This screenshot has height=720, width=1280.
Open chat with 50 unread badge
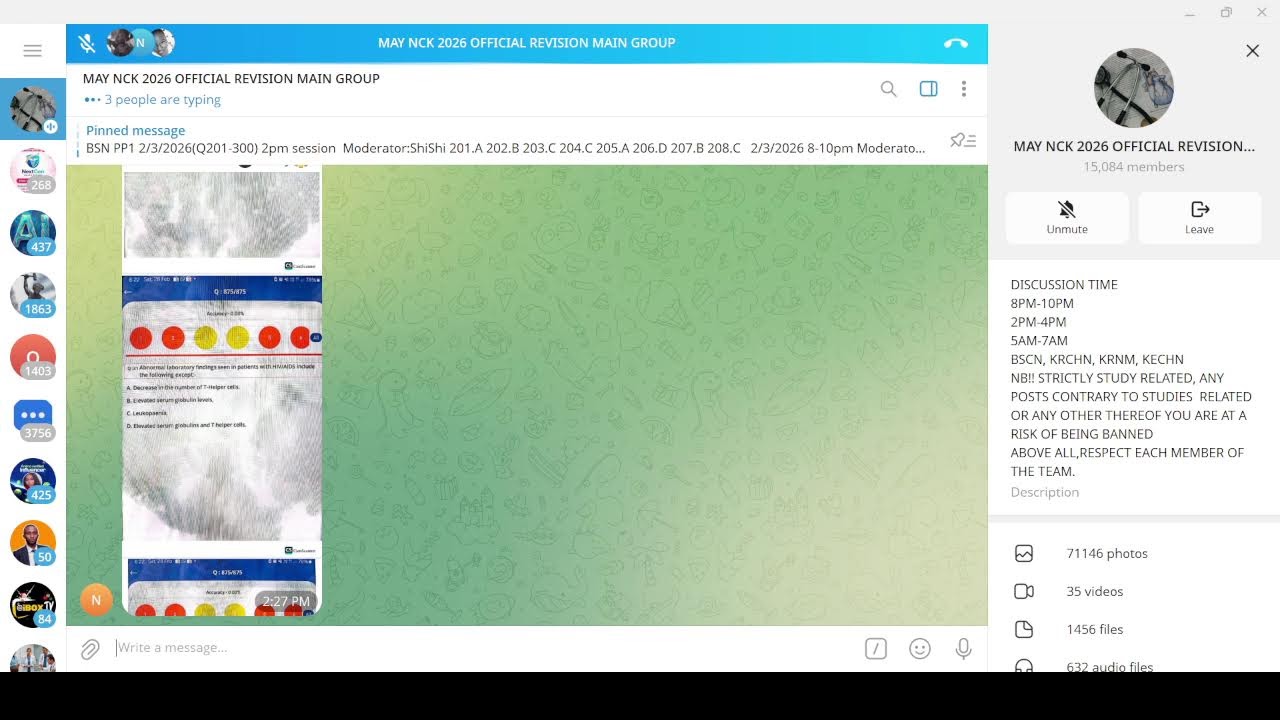coord(33,543)
